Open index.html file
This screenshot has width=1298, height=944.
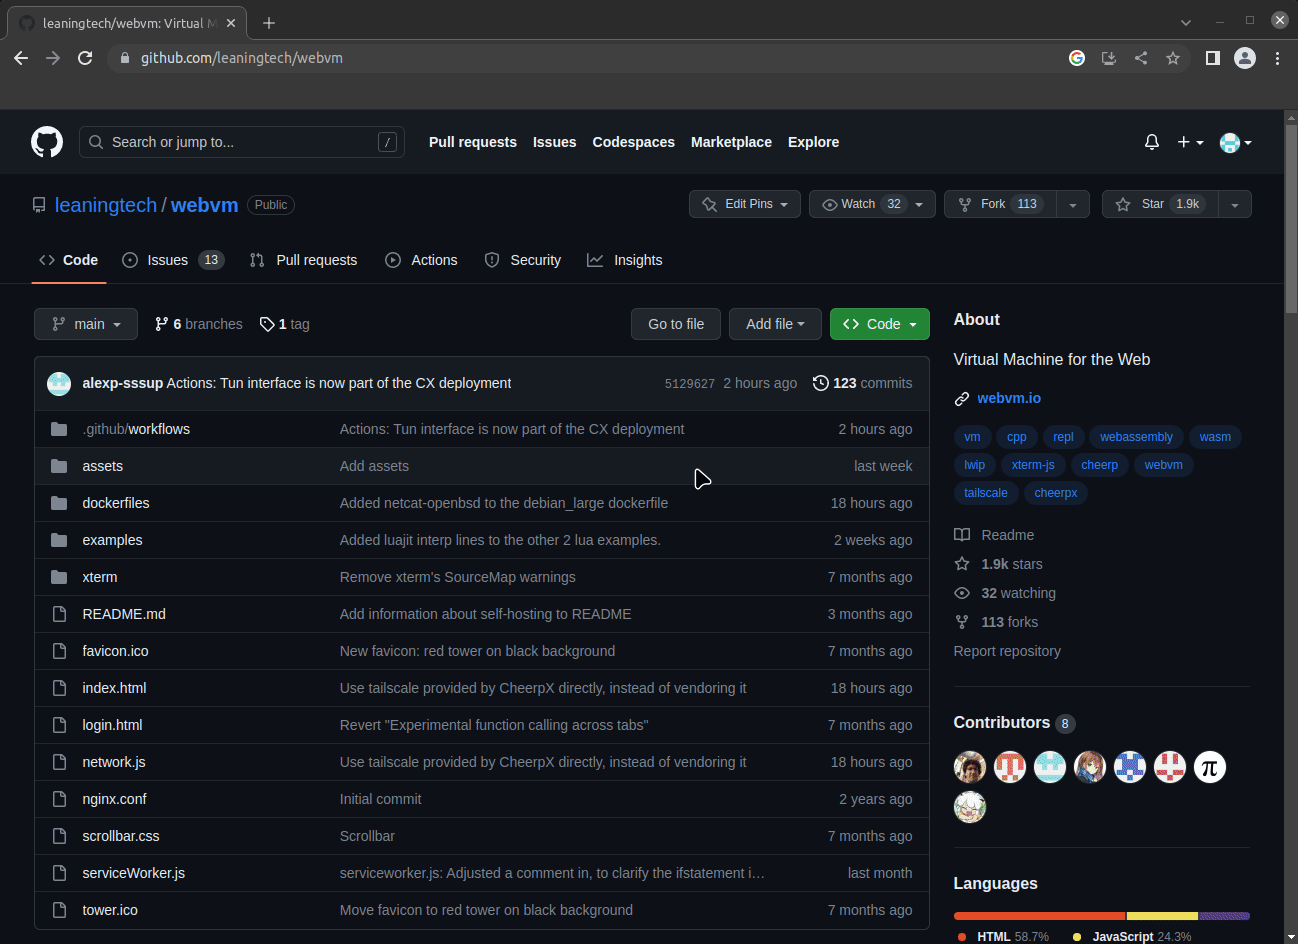[114, 688]
